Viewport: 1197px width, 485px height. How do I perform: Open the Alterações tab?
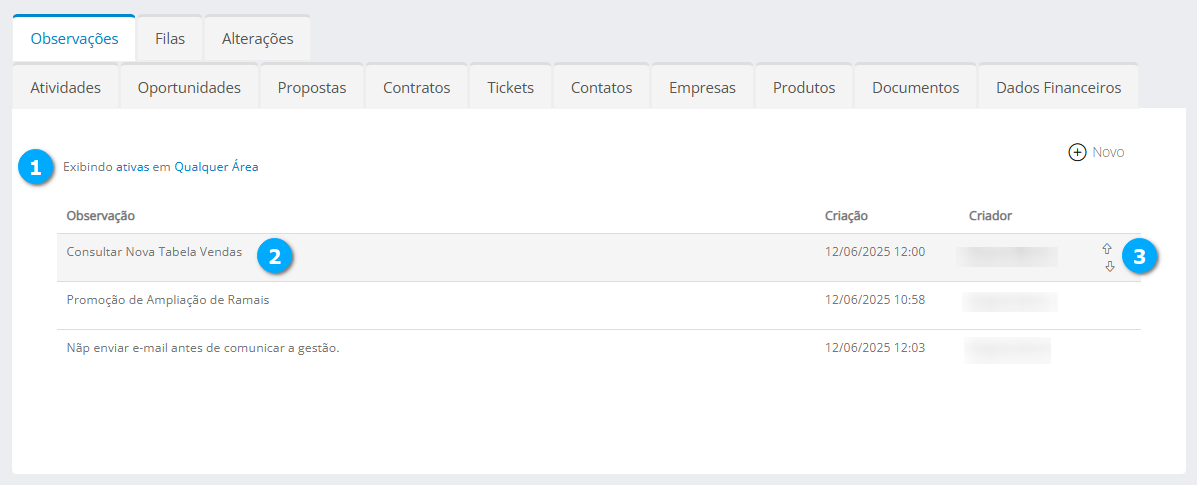(x=257, y=39)
